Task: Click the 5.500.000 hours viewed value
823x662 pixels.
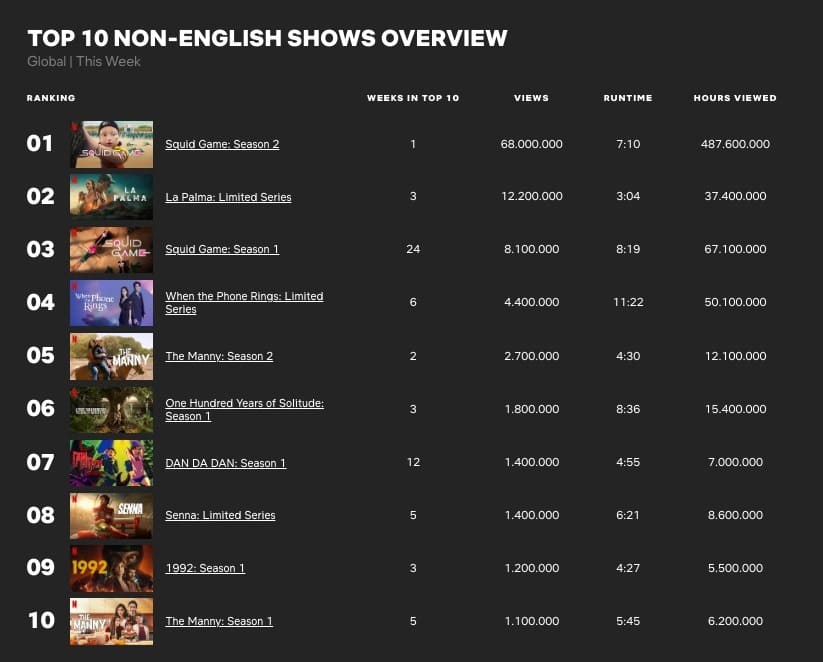Action: (x=735, y=568)
